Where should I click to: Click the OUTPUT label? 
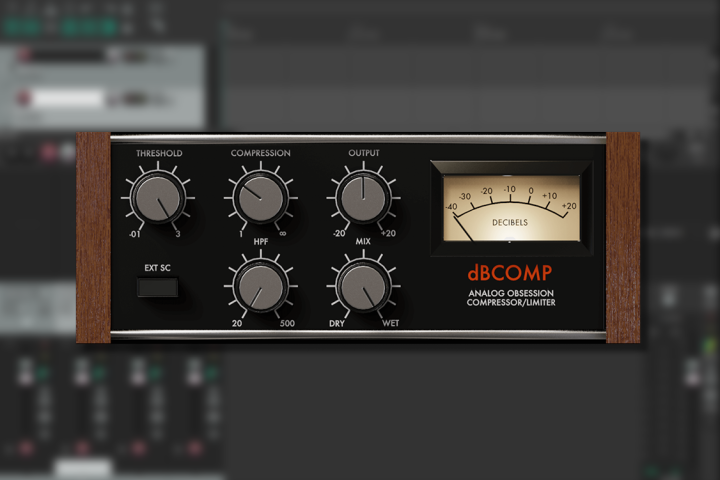click(x=364, y=153)
